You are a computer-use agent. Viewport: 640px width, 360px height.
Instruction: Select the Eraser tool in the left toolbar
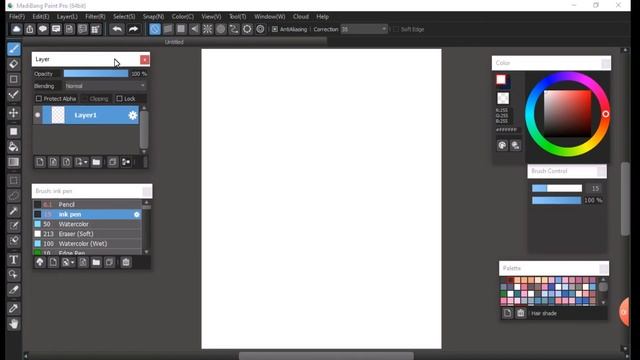point(13,64)
